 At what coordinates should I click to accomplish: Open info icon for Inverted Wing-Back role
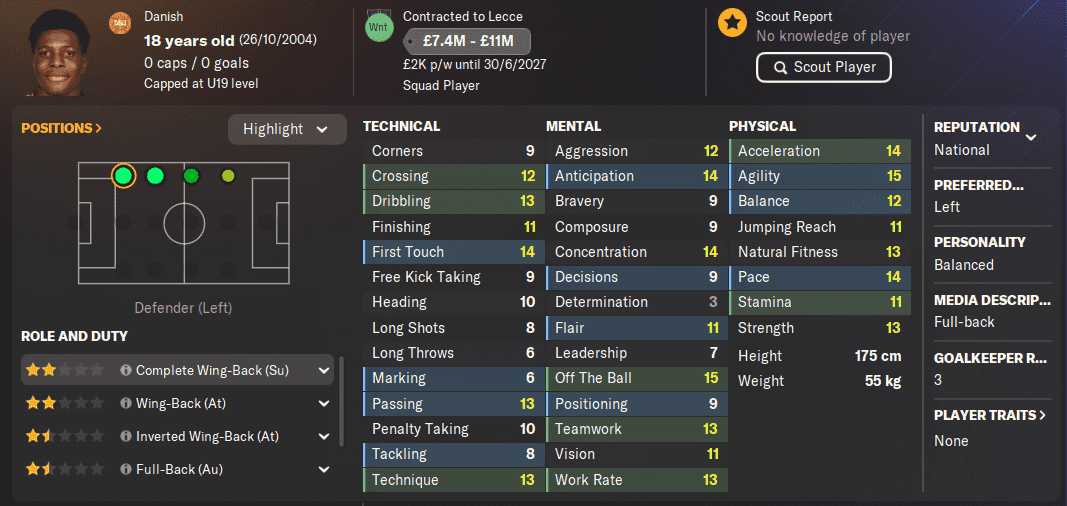click(125, 436)
